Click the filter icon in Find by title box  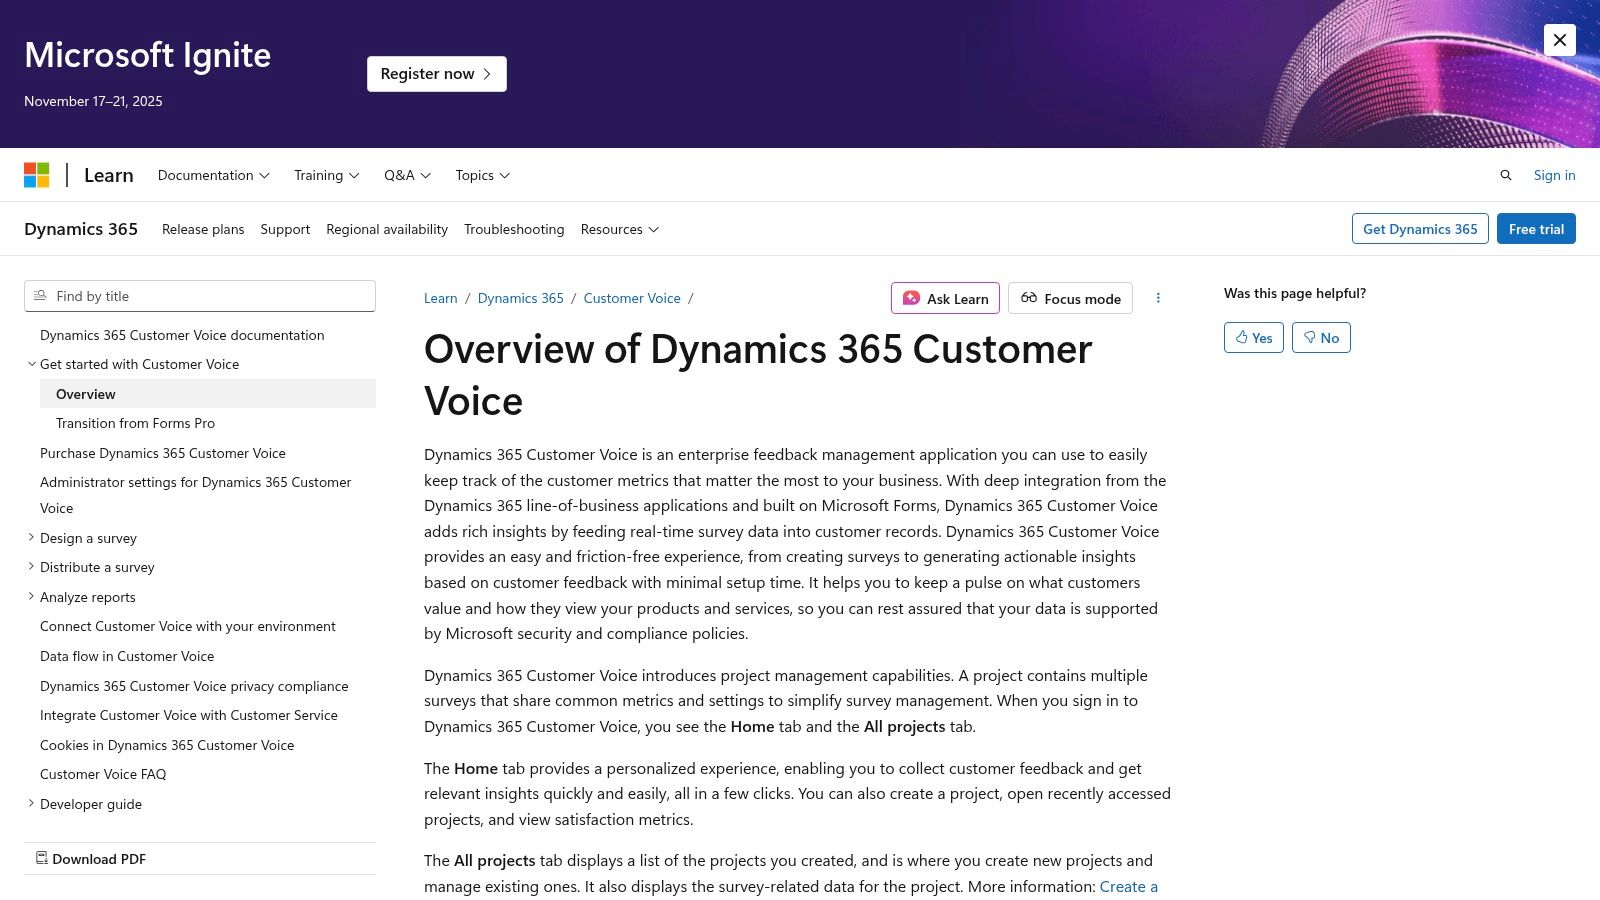click(40, 296)
